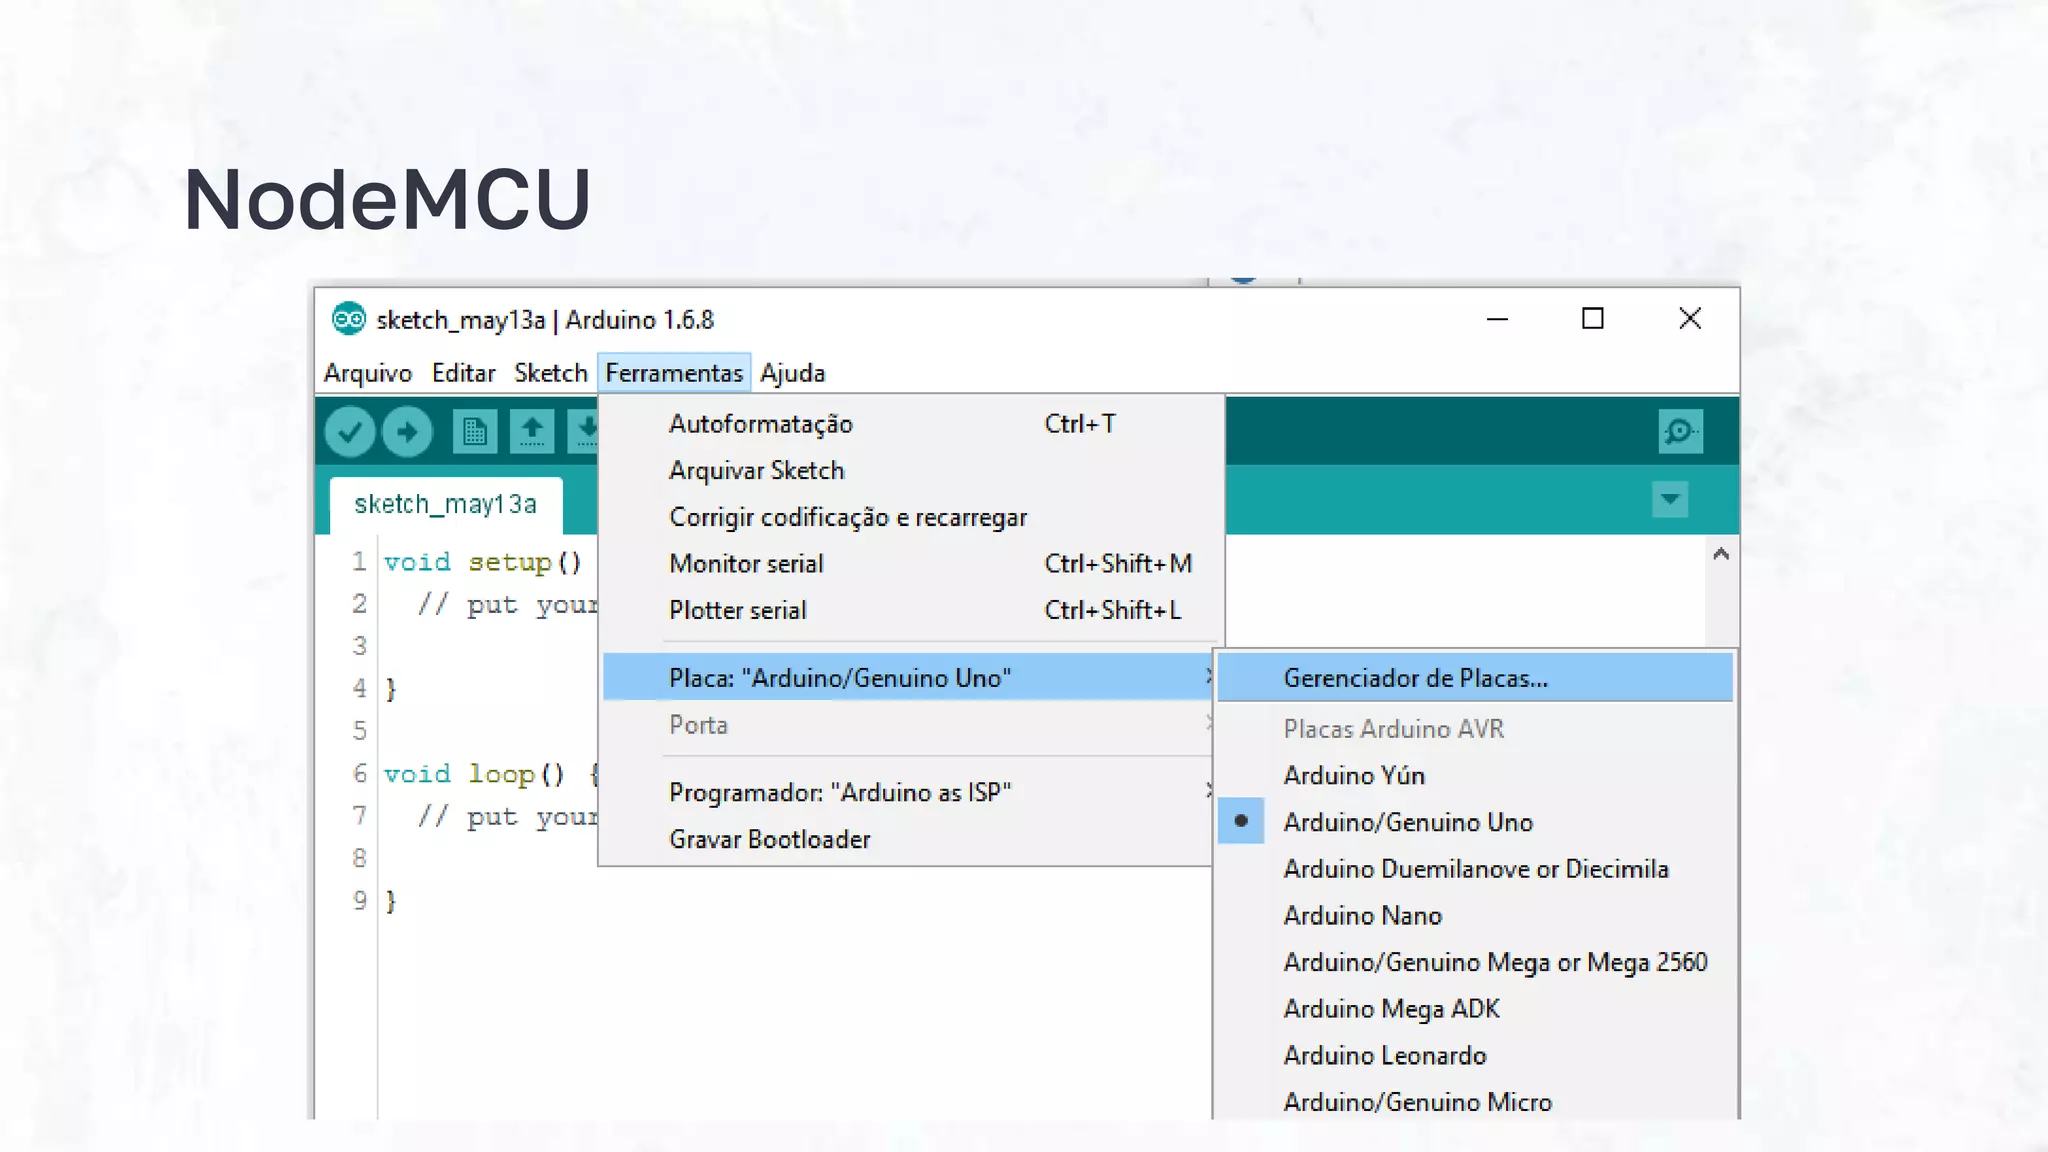The width and height of the screenshot is (2048, 1152).
Task: Close the Arduino window
Action: coord(1690,319)
